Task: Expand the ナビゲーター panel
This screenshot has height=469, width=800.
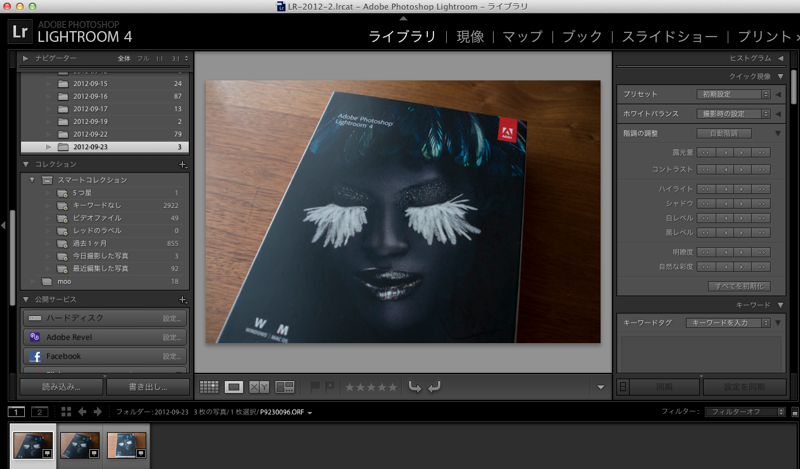Action: coord(25,58)
